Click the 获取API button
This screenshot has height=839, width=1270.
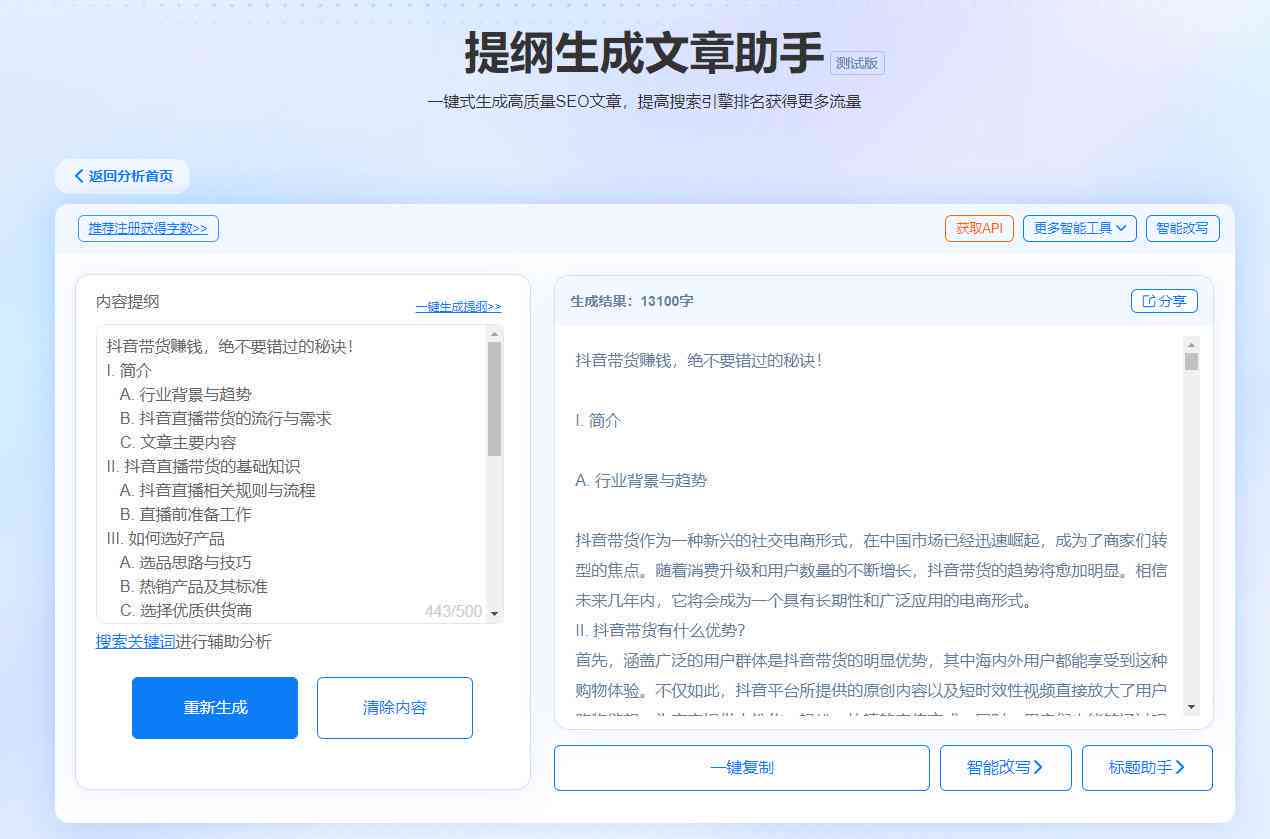[x=979, y=228]
